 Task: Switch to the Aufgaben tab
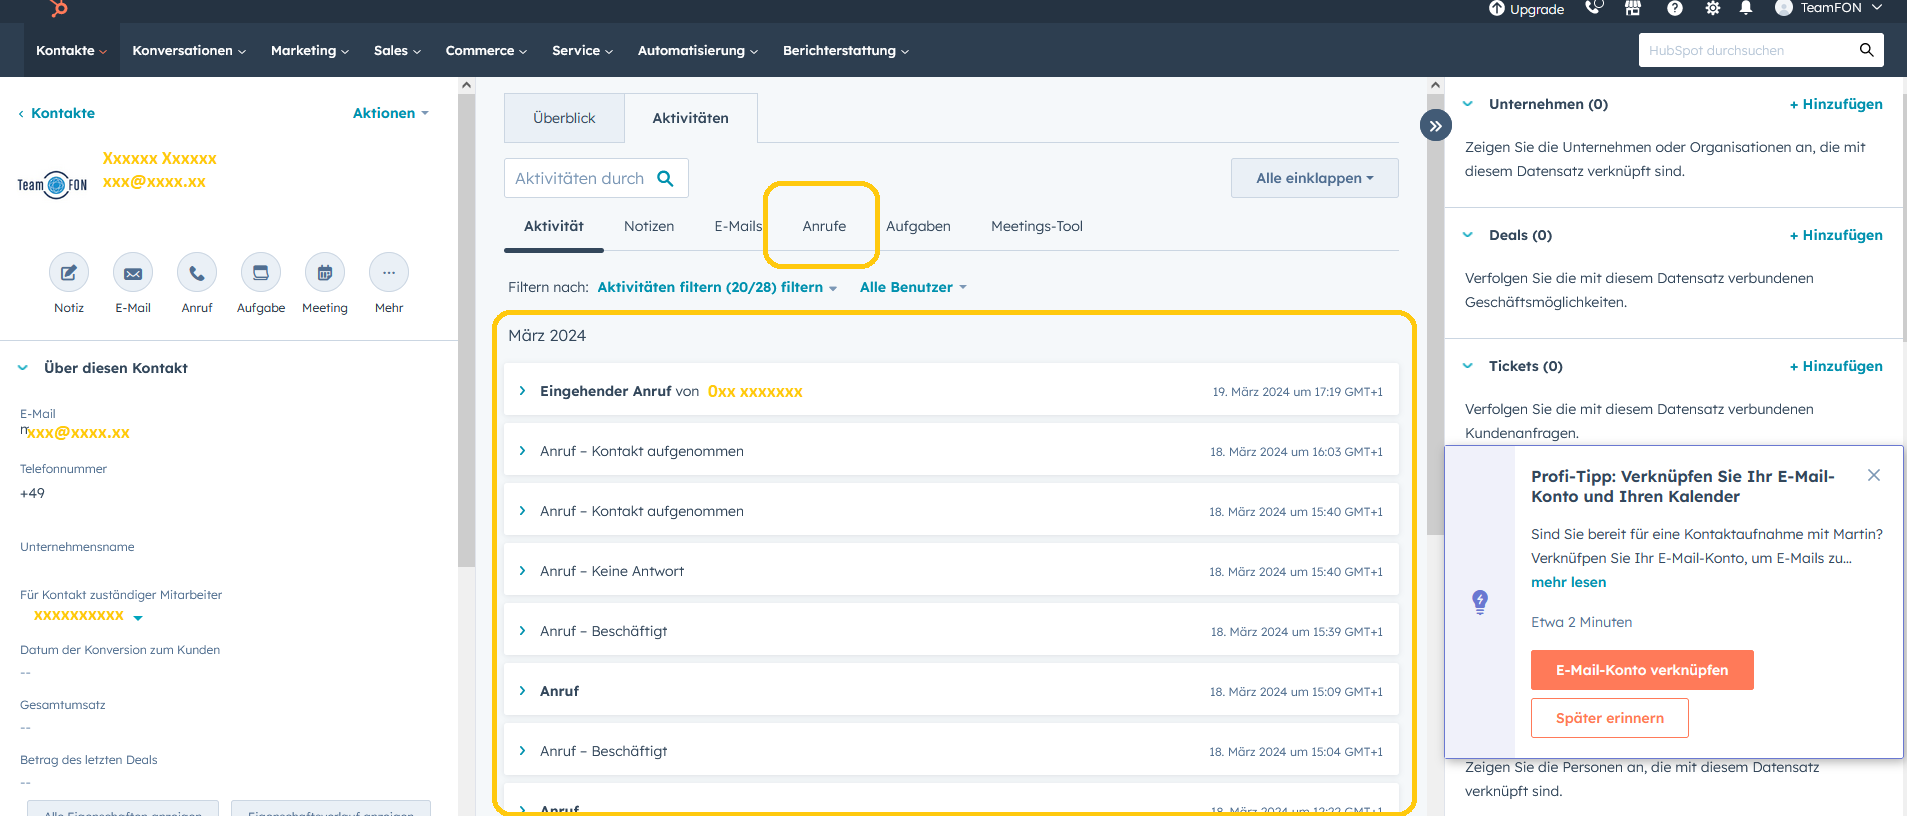pyautogui.click(x=918, y=226)
